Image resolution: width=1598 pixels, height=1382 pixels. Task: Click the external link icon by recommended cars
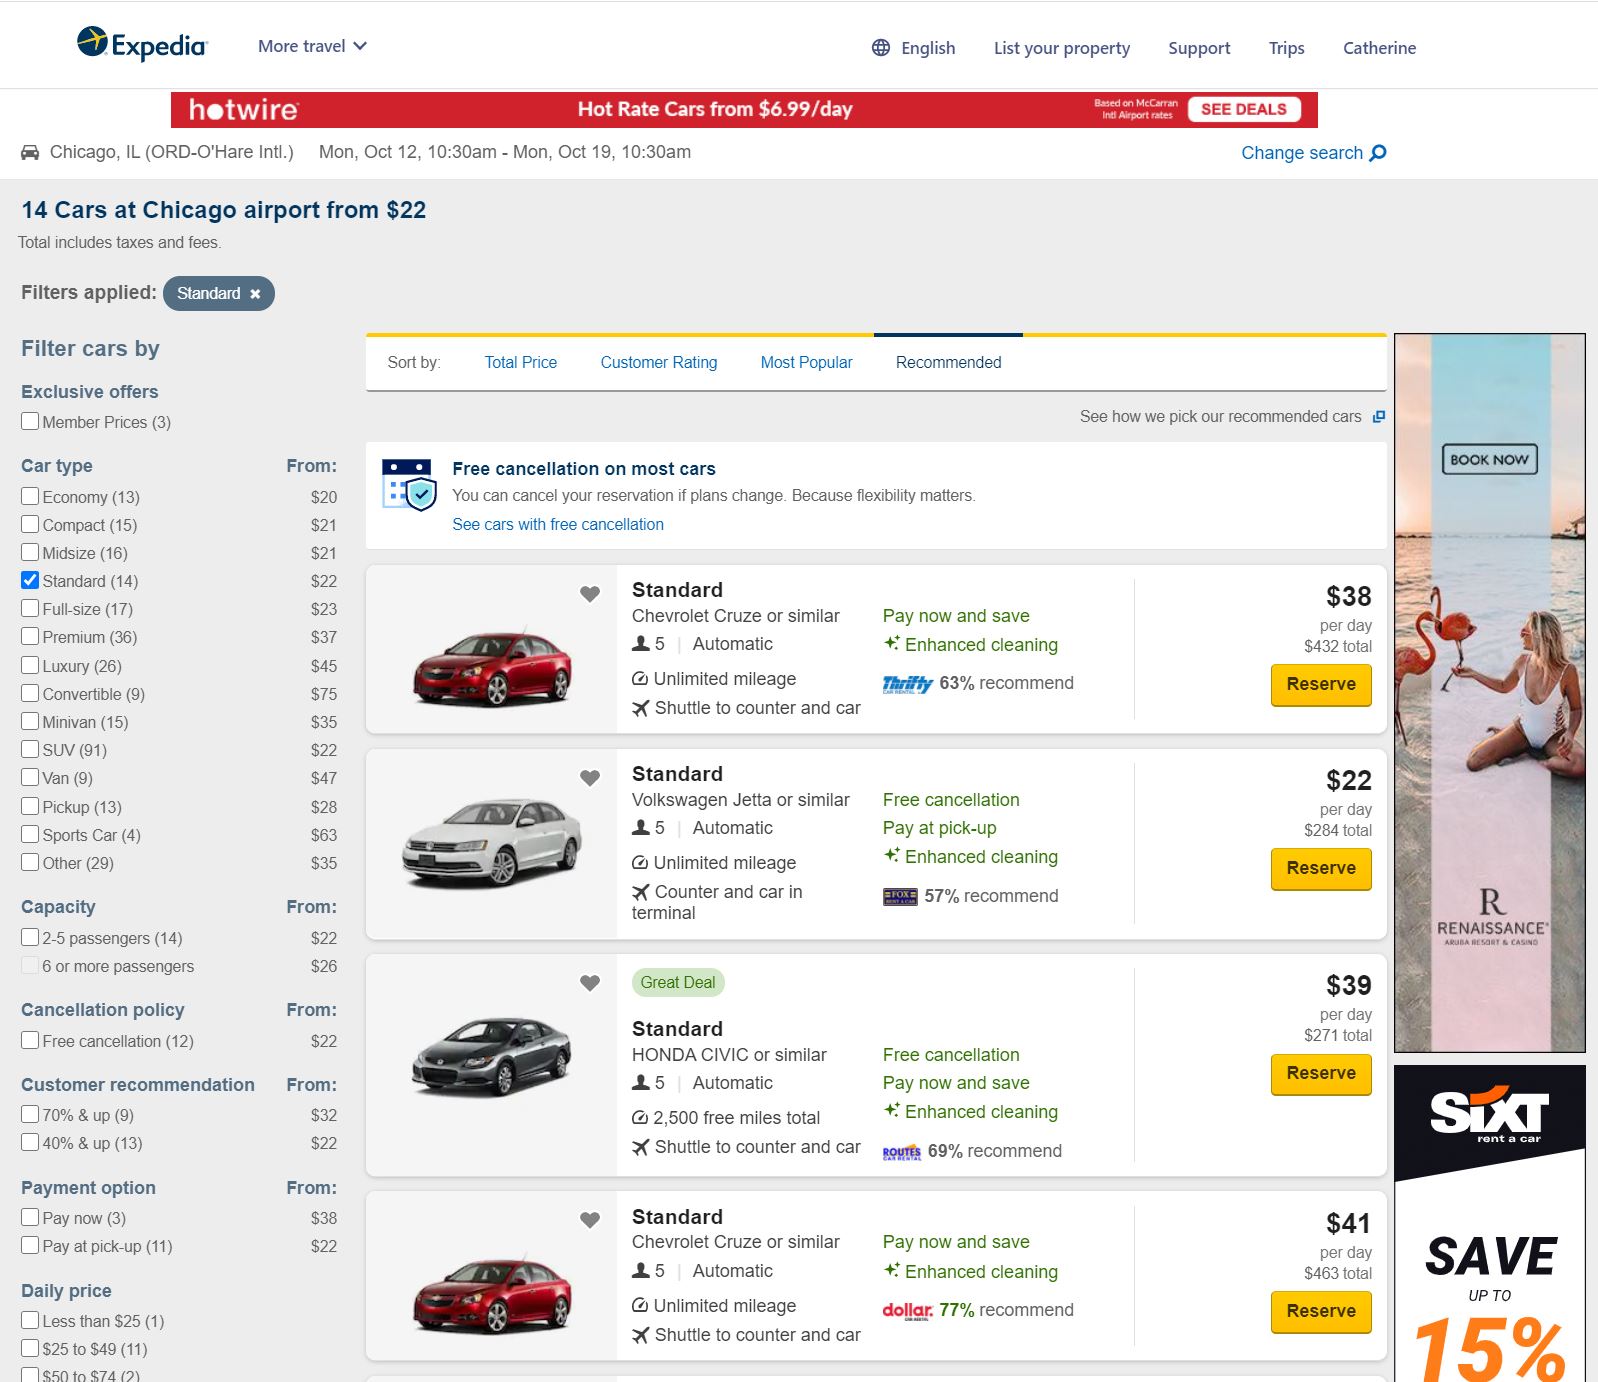[x=1379, y=417]
